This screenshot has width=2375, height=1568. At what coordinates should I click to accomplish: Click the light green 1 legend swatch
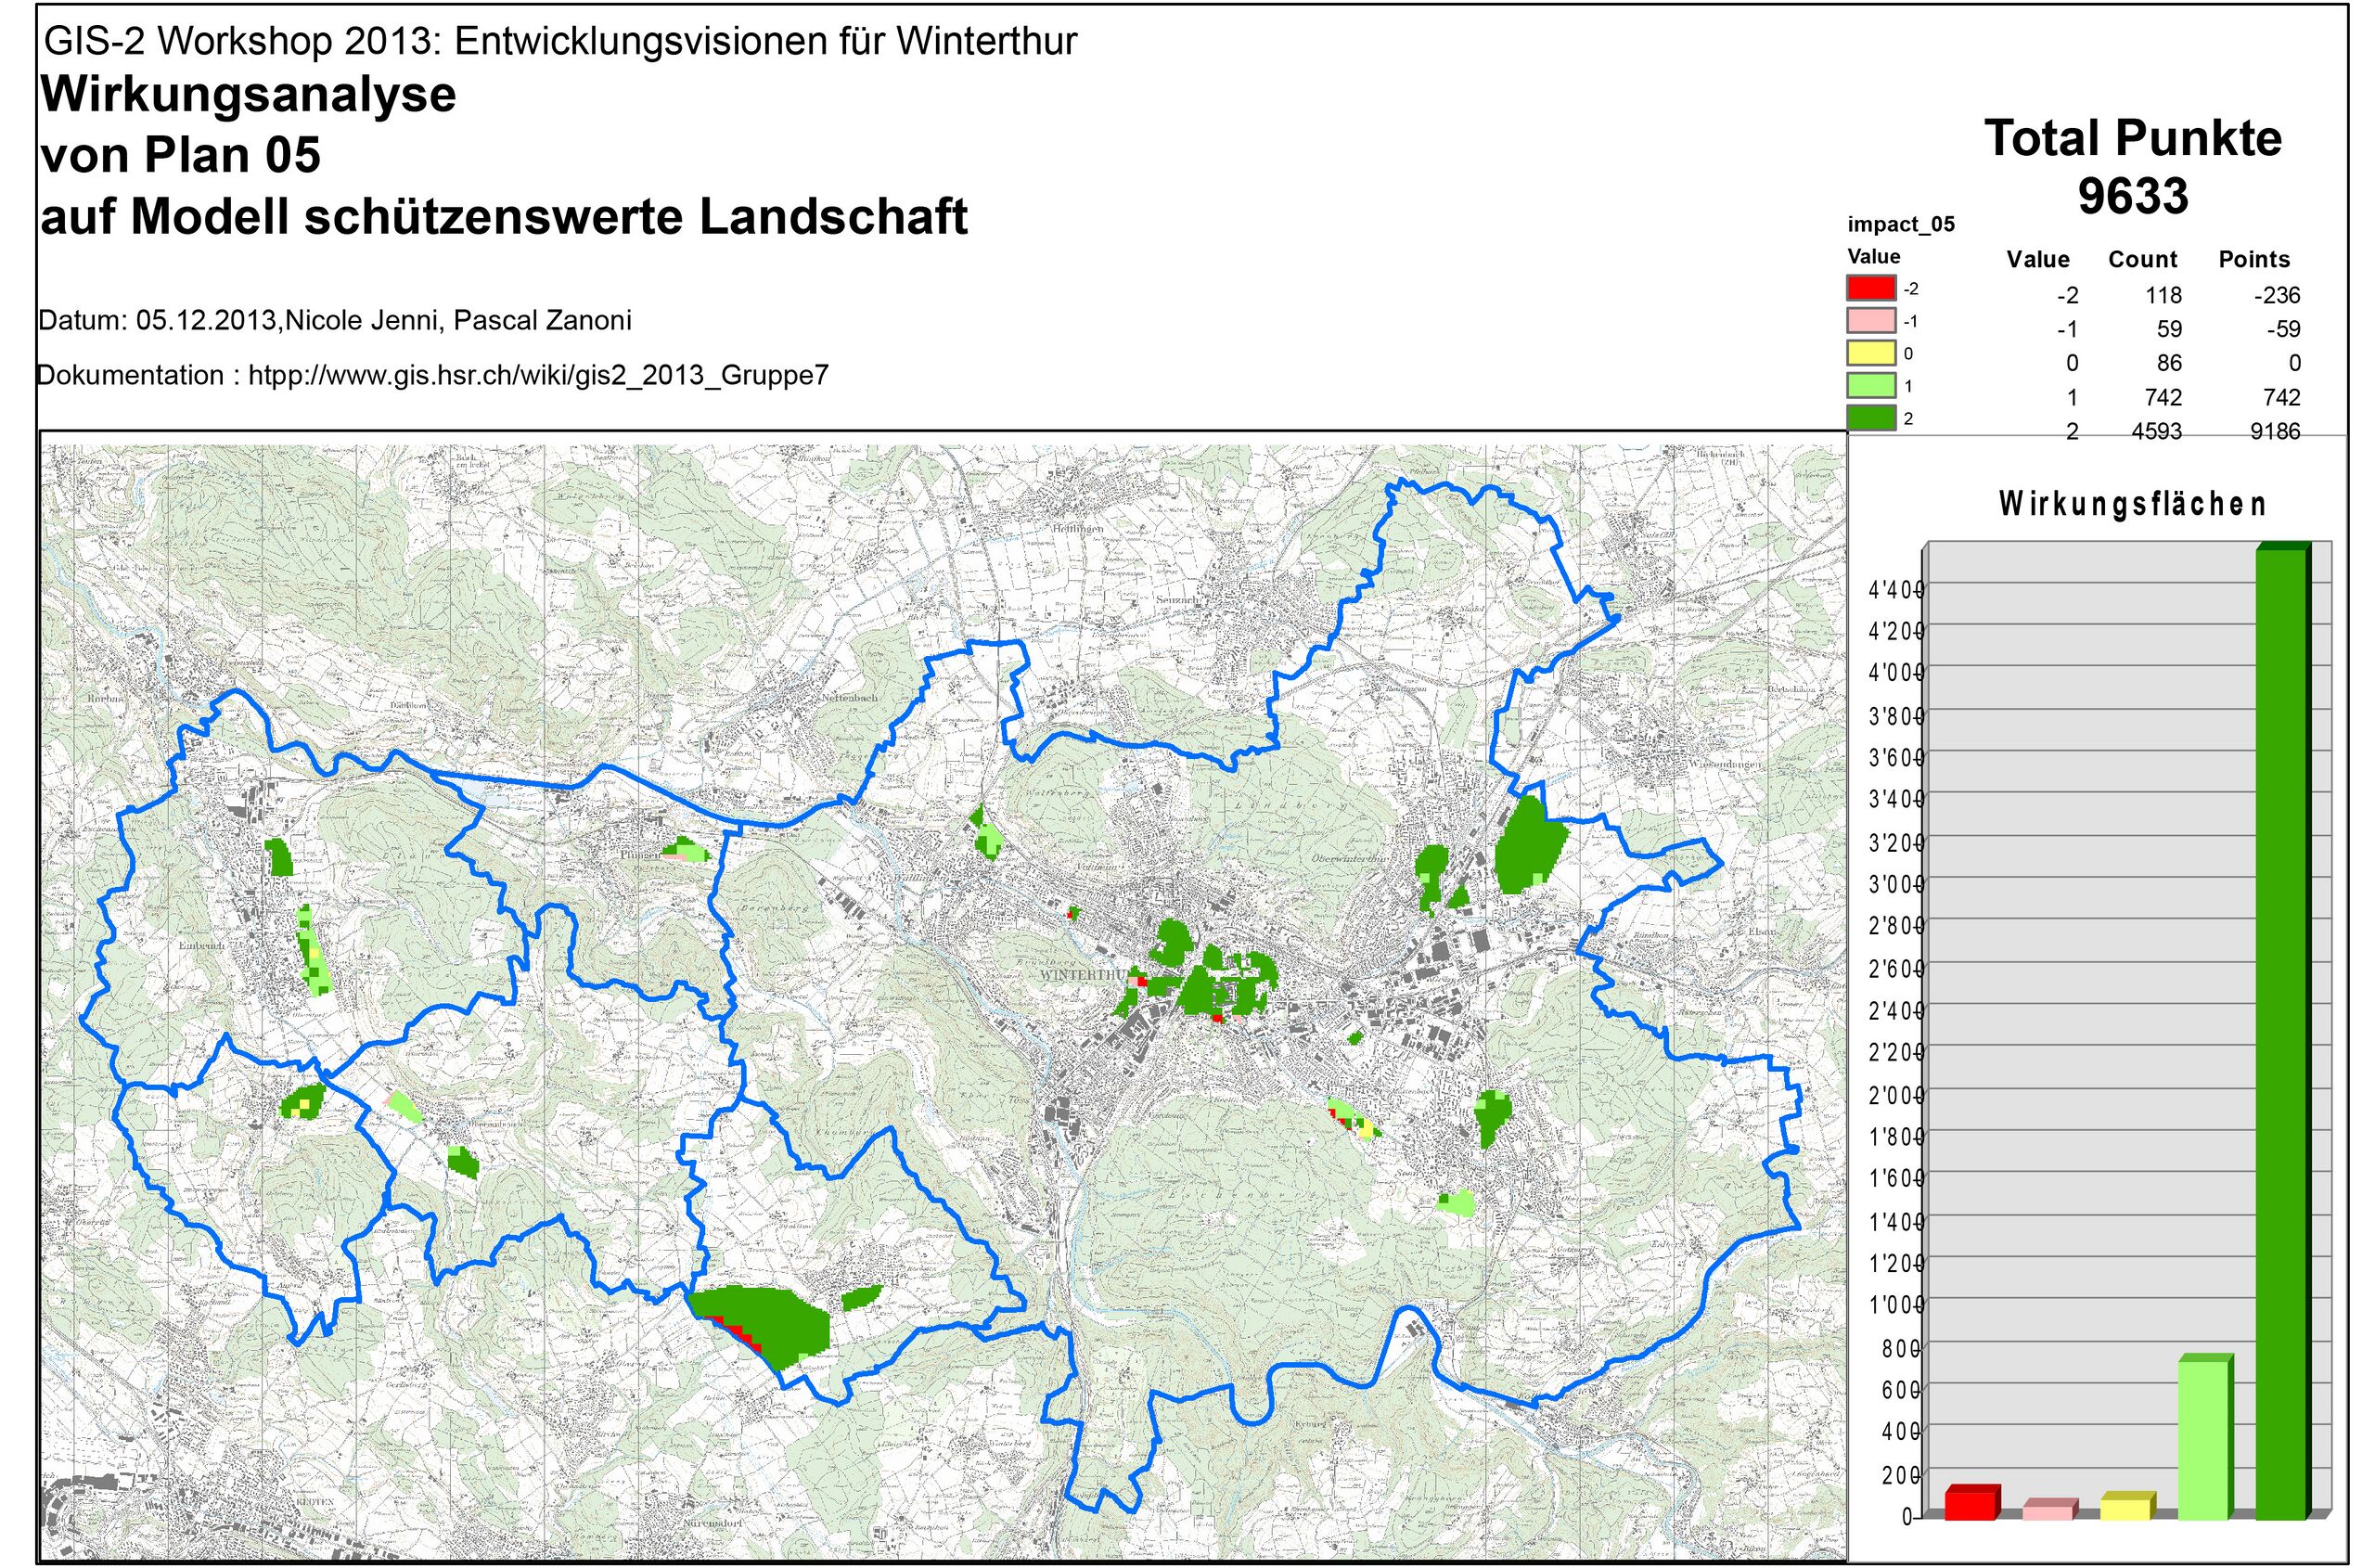point(1871,386)
